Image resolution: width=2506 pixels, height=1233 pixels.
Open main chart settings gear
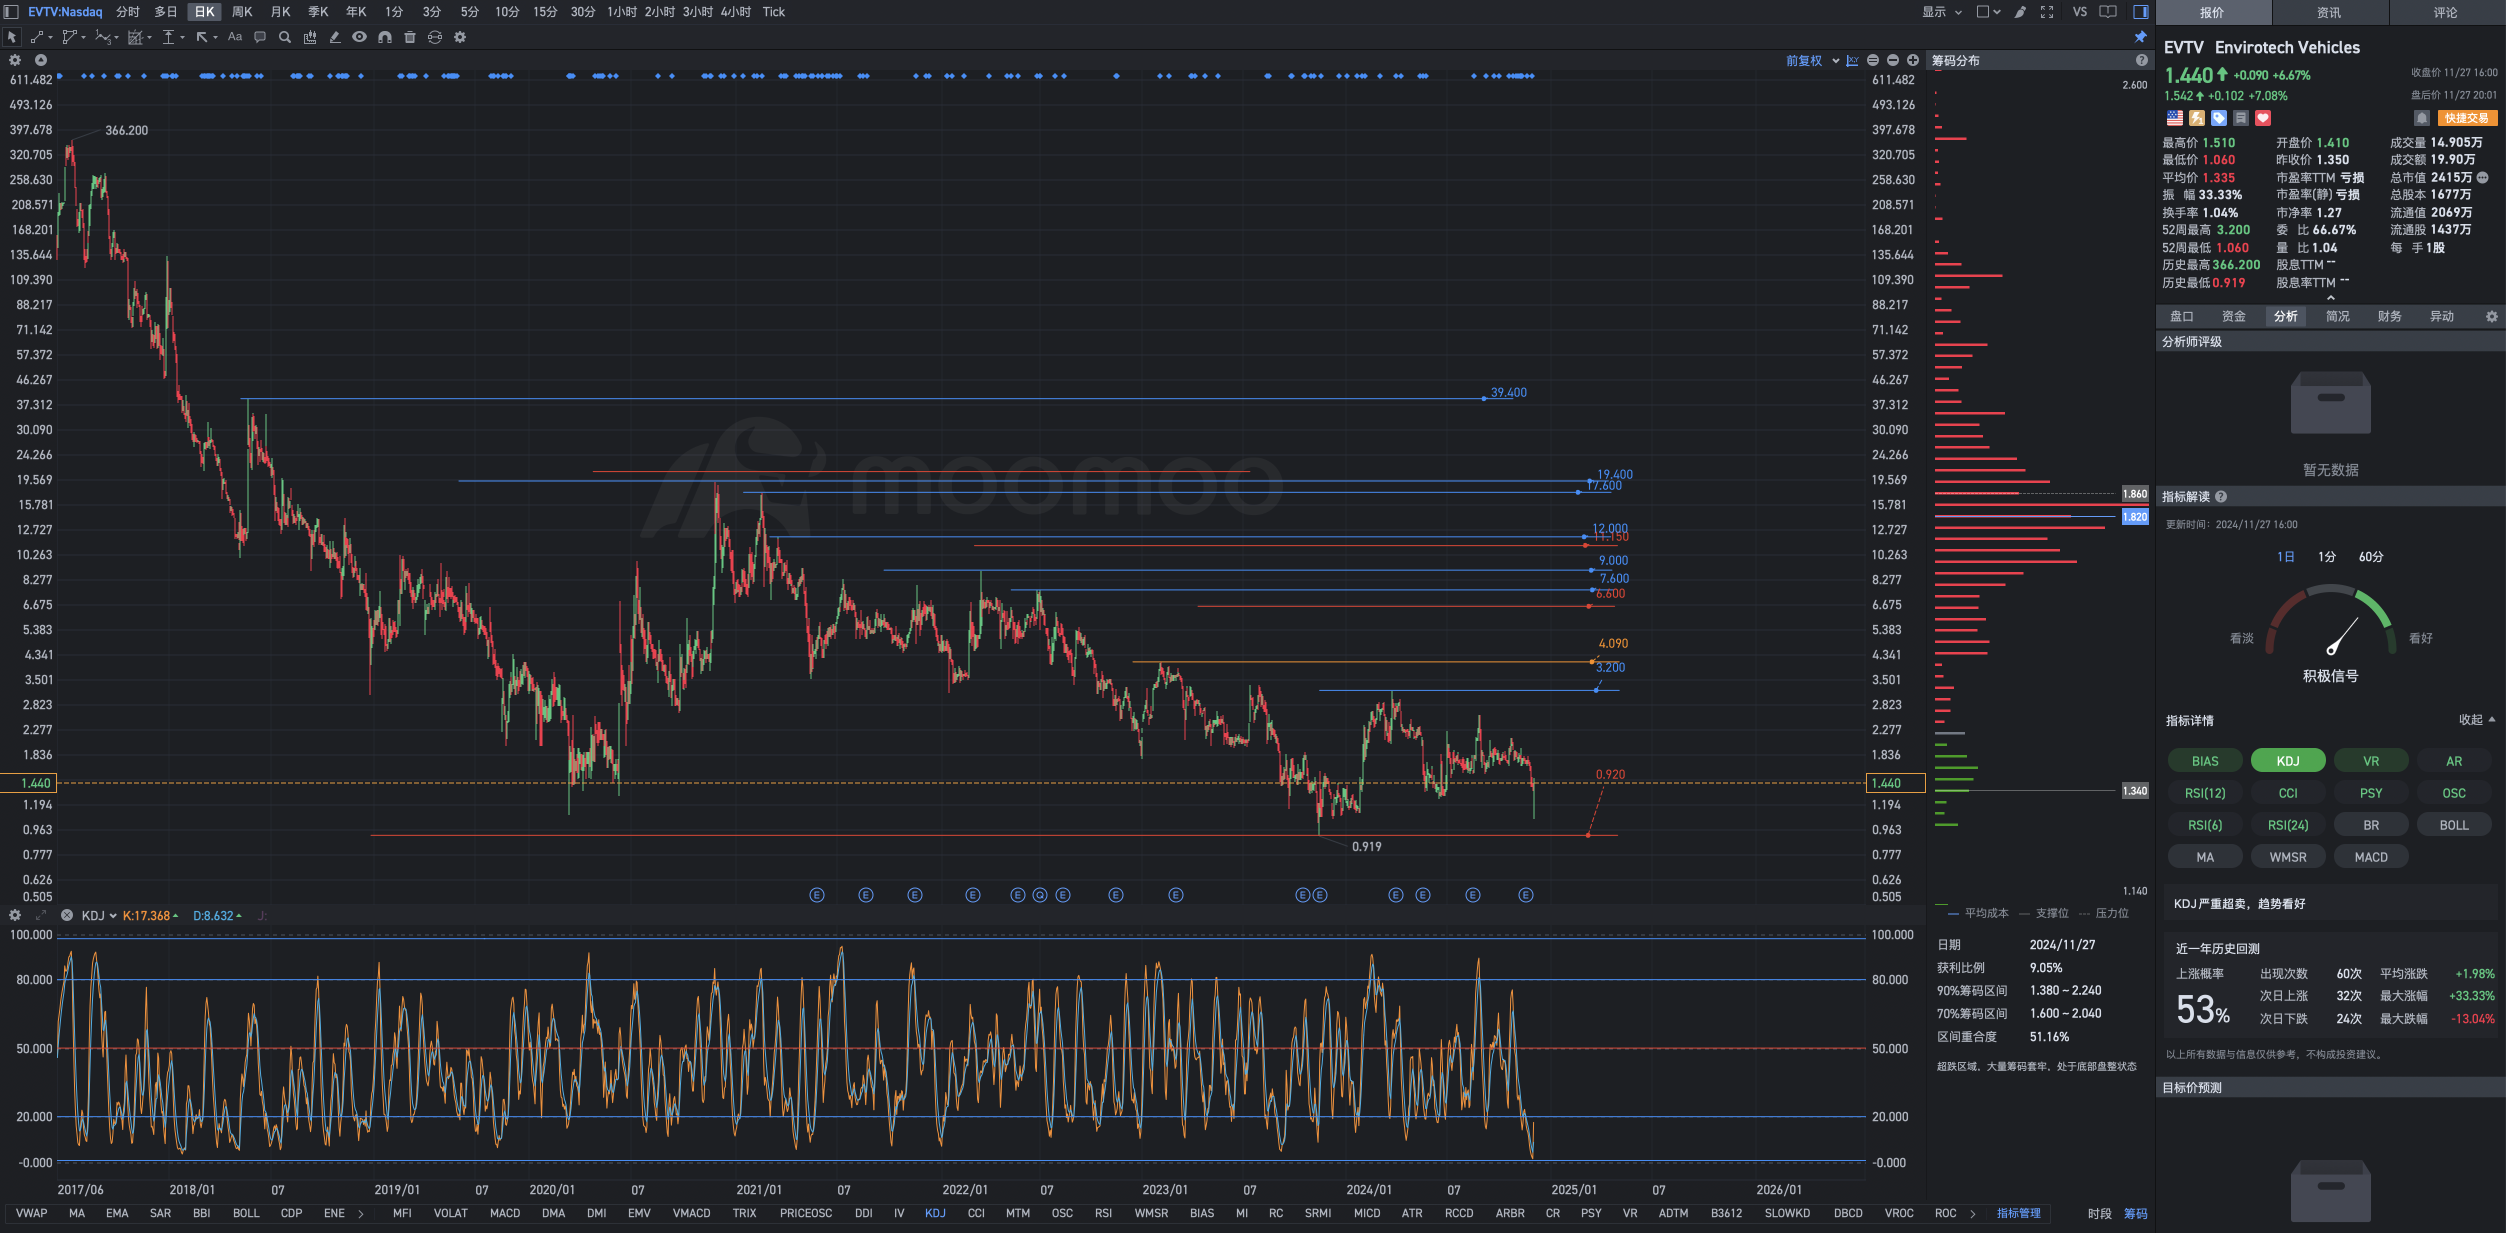[x=15, y=60]
